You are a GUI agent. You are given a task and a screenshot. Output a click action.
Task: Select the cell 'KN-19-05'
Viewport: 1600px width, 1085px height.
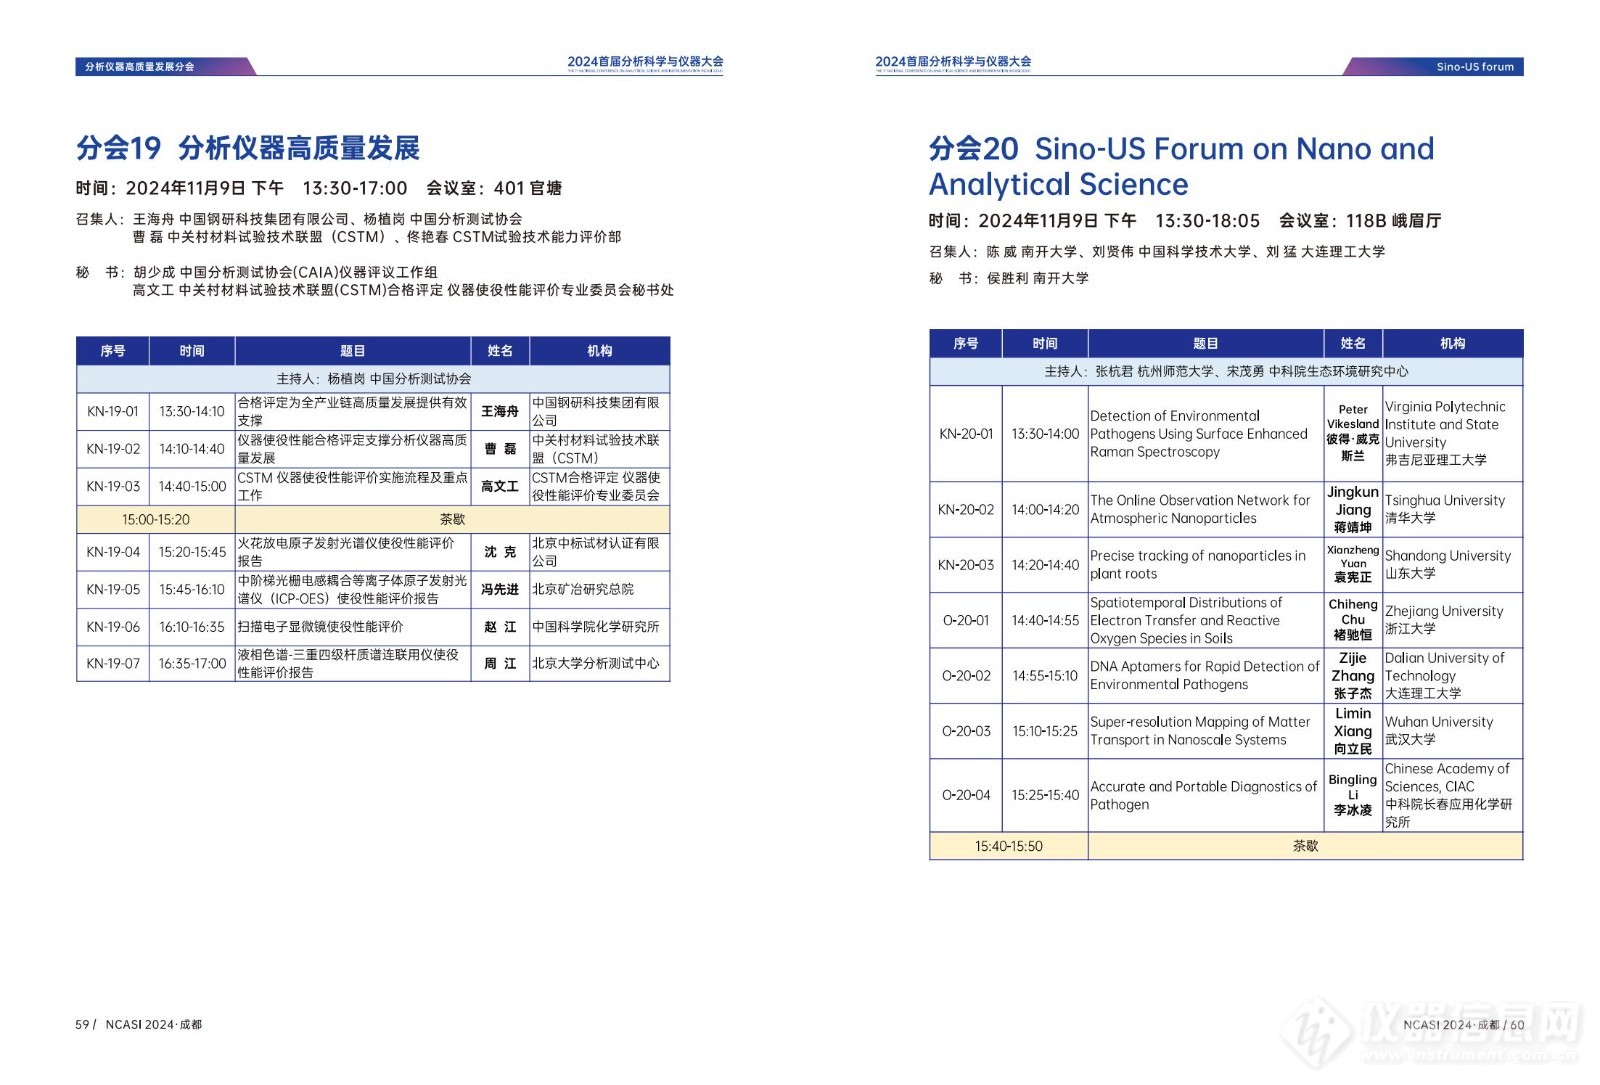113,589
